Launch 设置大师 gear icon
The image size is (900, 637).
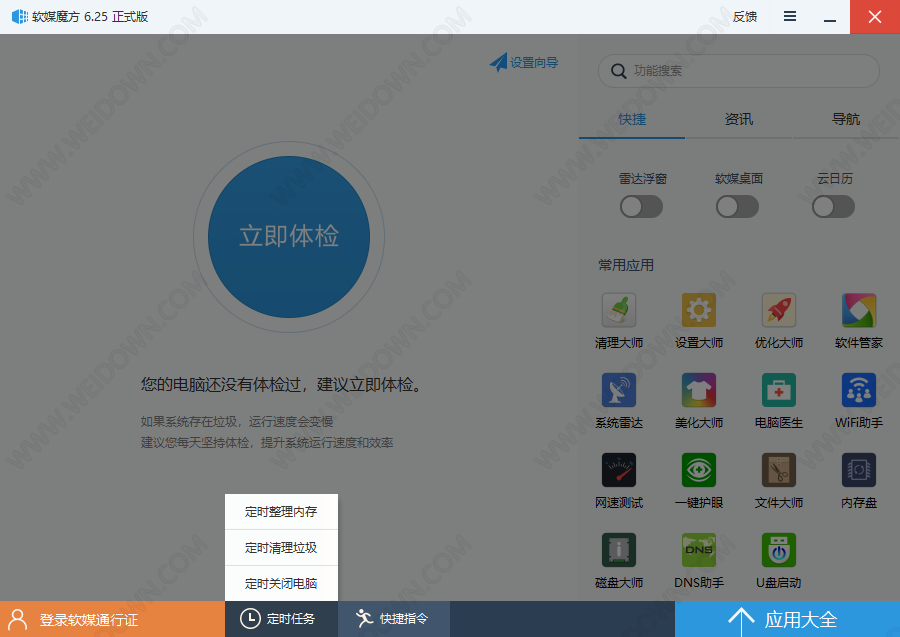tap(699, 310)
